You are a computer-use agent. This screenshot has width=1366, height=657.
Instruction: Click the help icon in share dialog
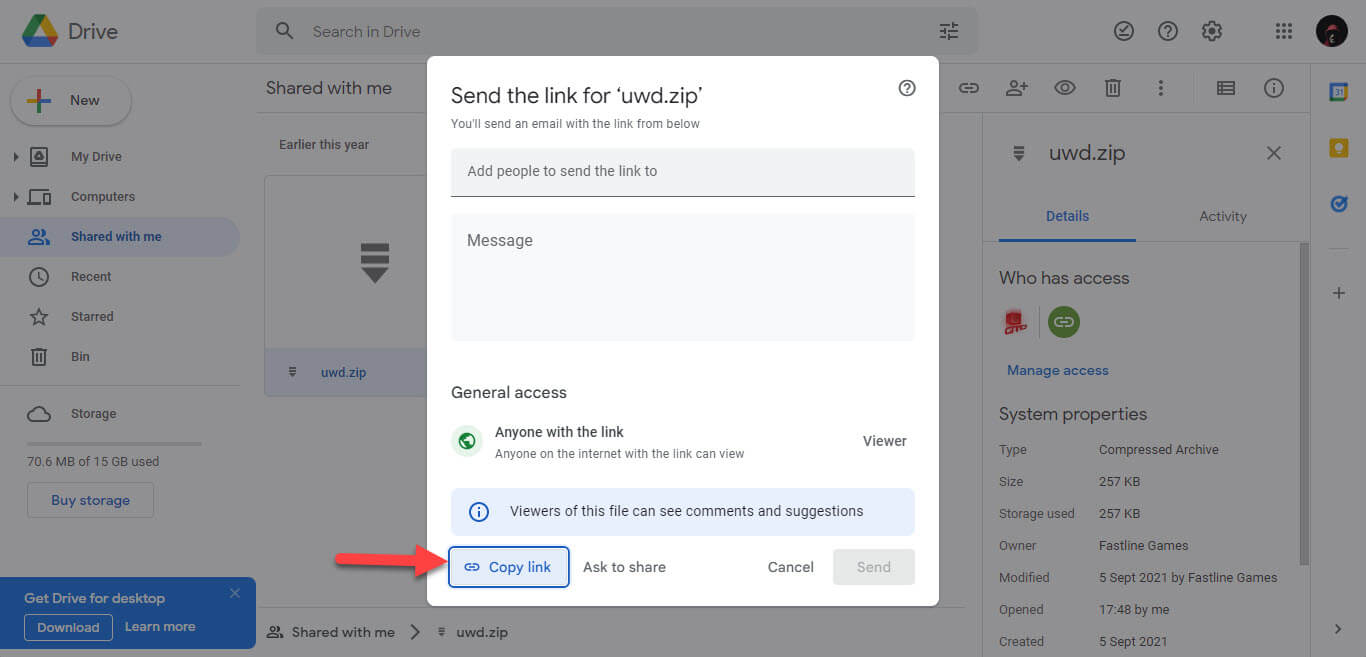coord(907,88)
